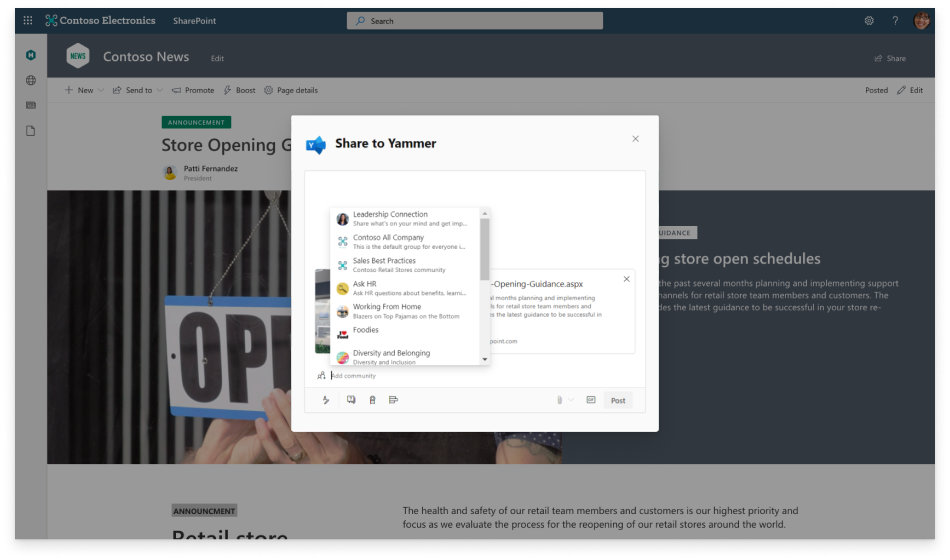
Task: Choose Diversity and Belonging community
Action: (405, 356)
